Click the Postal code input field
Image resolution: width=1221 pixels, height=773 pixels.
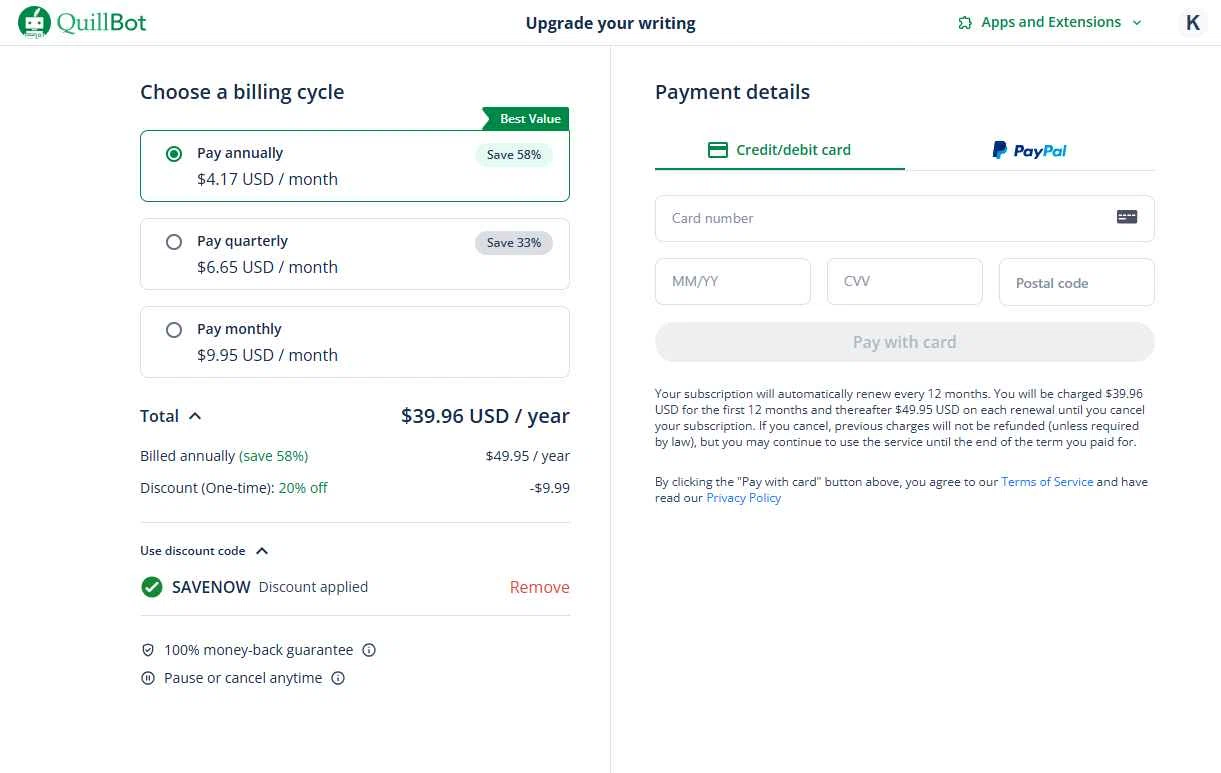(x=1076, y=283)
